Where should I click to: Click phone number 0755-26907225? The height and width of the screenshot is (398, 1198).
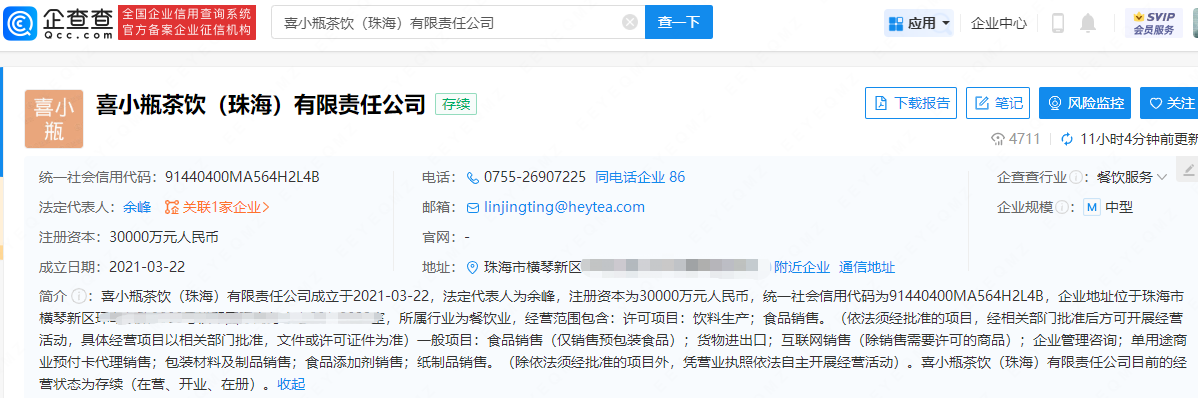pyautogui.click(x=534, y=177)
